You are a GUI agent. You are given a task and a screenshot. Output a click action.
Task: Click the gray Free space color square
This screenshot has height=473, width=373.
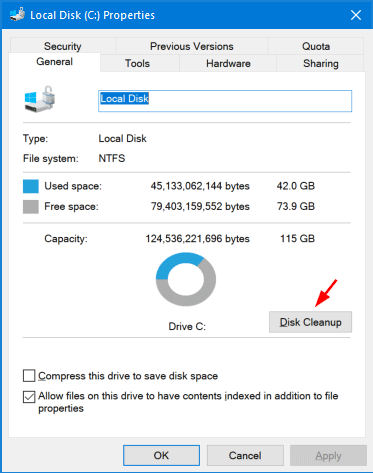[x=31, y=207]
